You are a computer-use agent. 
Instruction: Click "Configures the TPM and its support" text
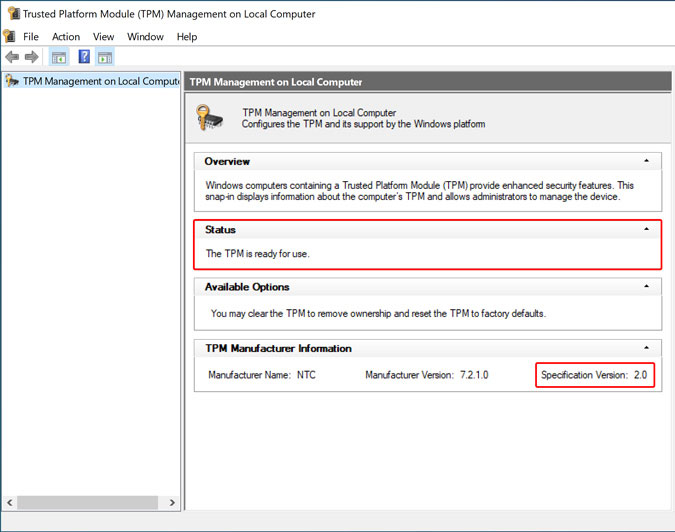click(363, 124)
